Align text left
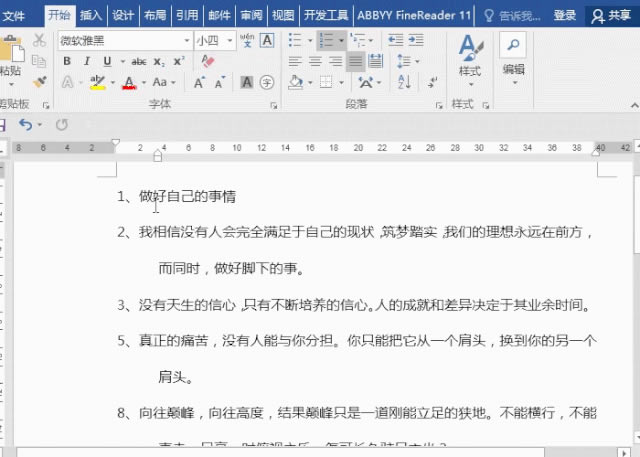This screenshot has width=640, height=457. coord(295,62)
